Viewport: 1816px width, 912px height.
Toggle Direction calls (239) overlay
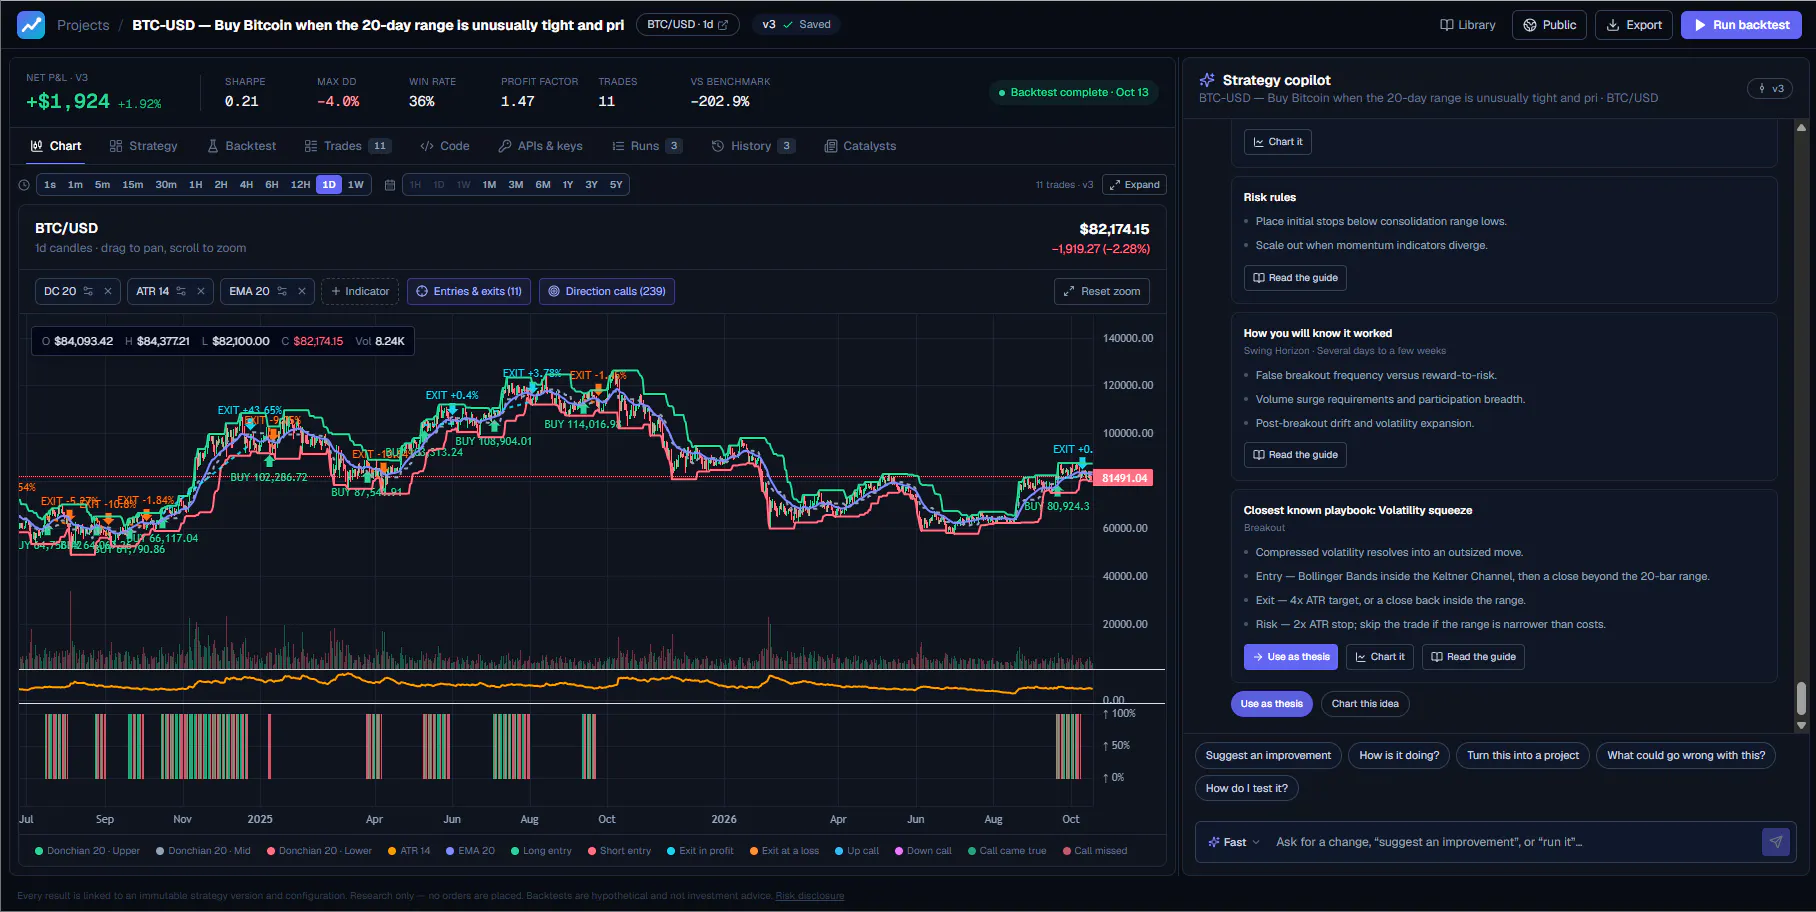(607, 291)
